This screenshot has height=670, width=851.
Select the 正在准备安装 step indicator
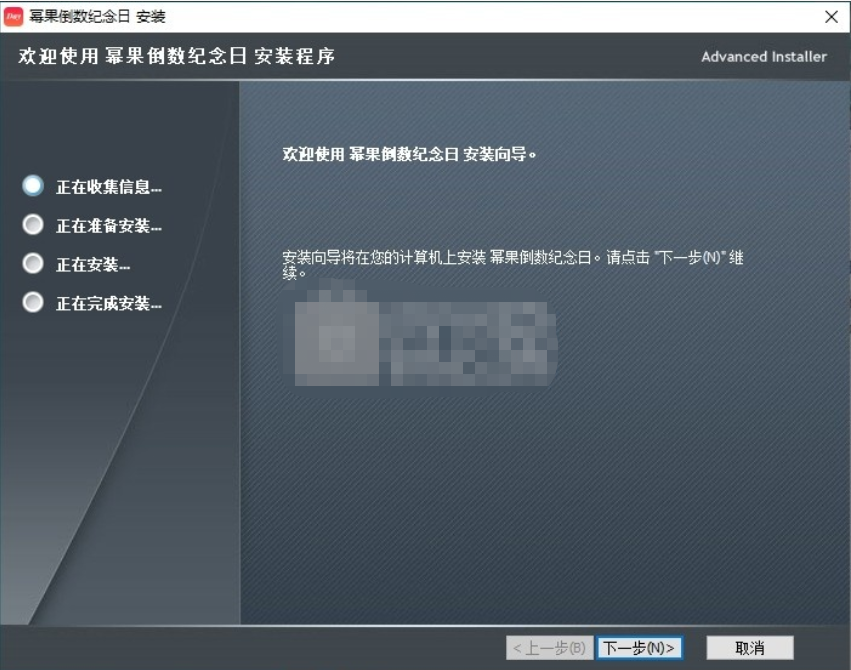33,225
